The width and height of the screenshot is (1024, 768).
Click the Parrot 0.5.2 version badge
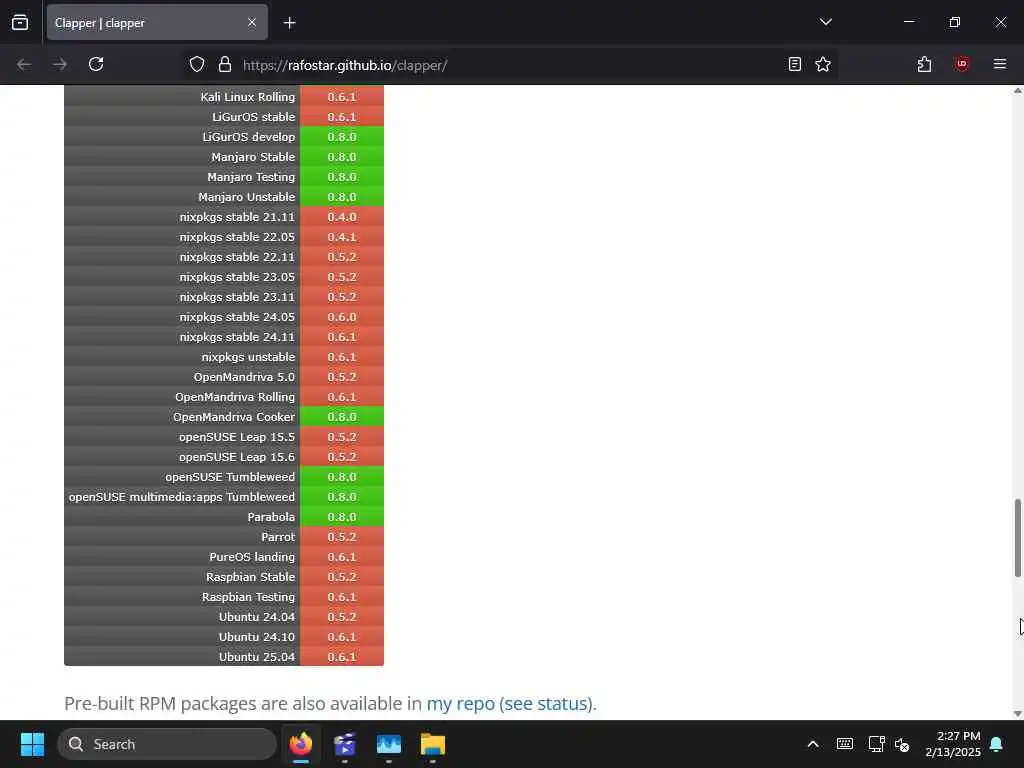click(342, 537)
